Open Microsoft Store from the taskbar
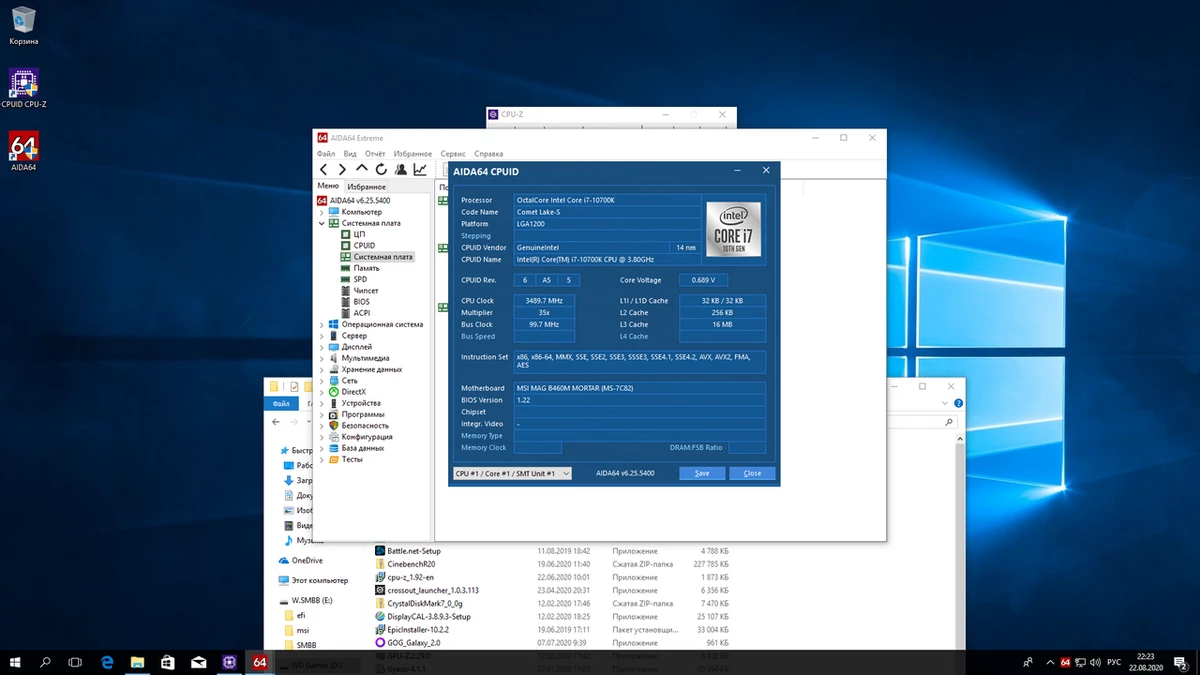Screen dimensions: 1200x675 tap(168, 662)
